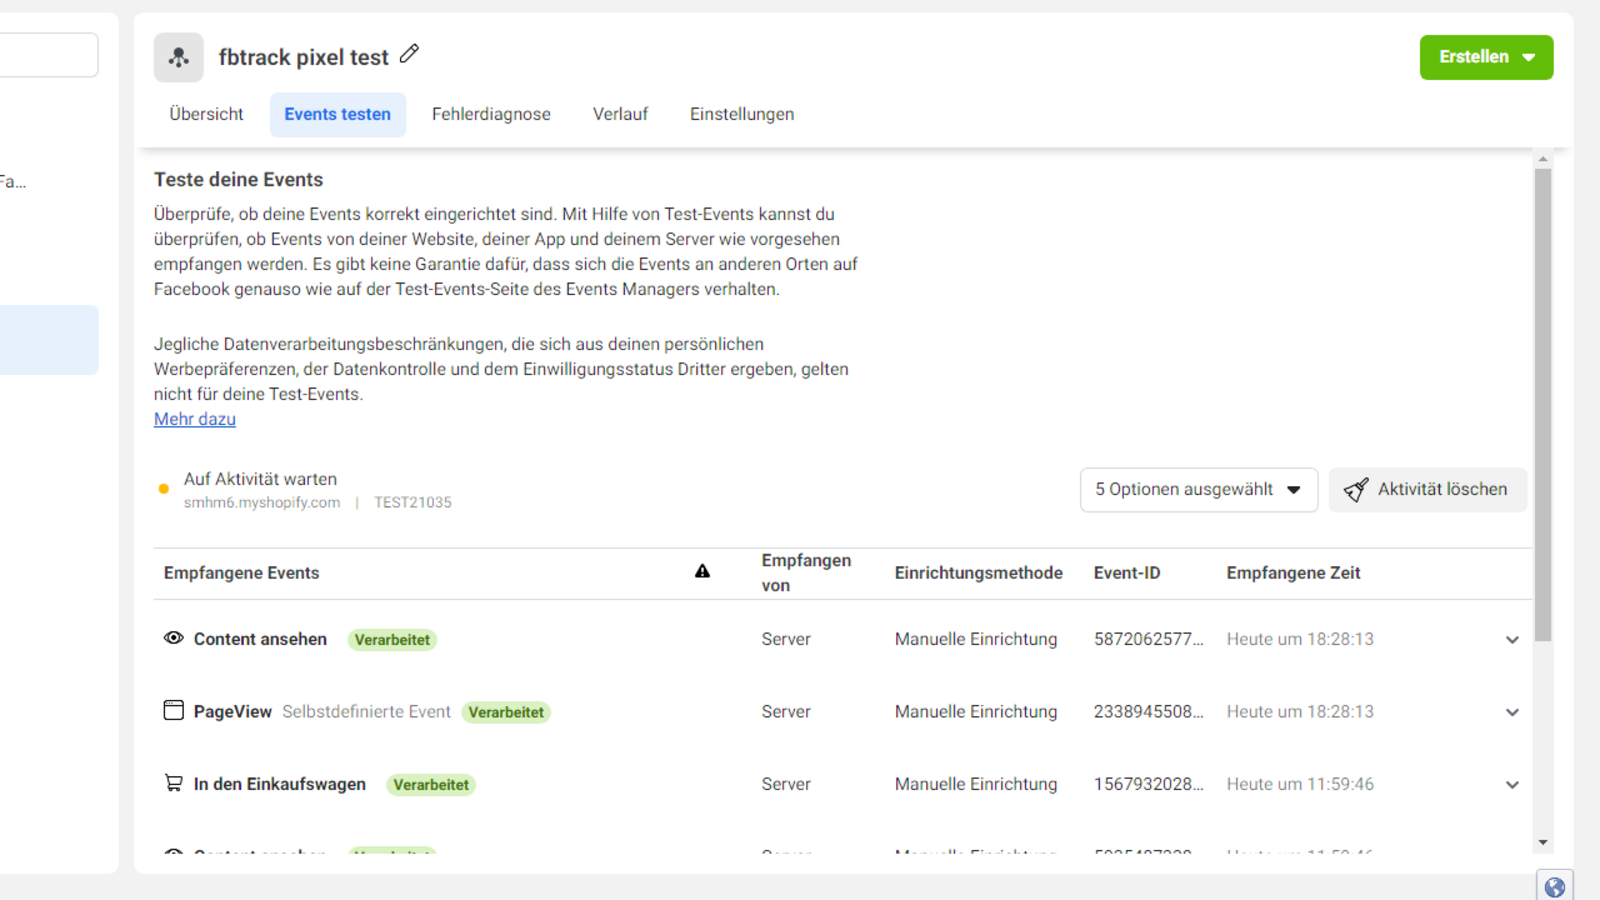Click the Verarbeitet badge on Content ansehen
Image resolution: width=1600 pixels, height=900 pixels.
392,640
